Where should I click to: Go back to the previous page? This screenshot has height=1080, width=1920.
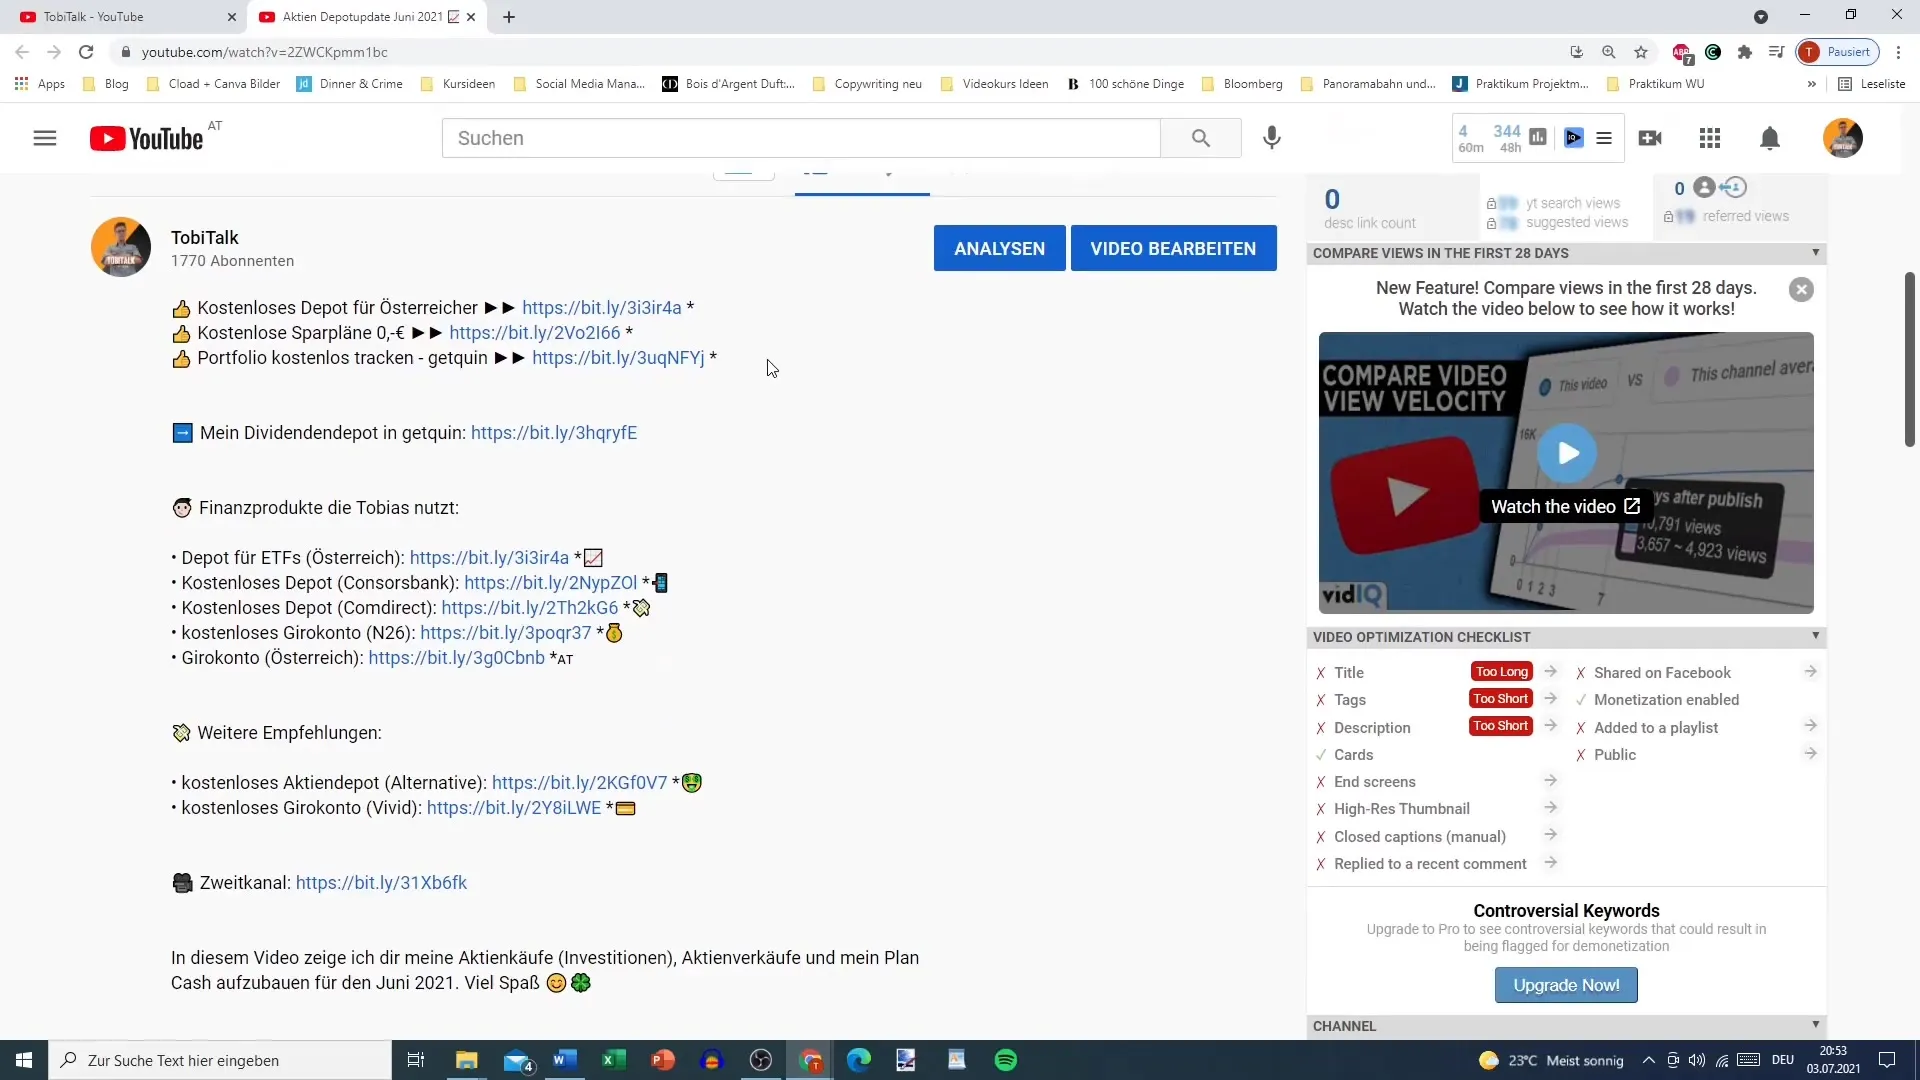(22, 52)
